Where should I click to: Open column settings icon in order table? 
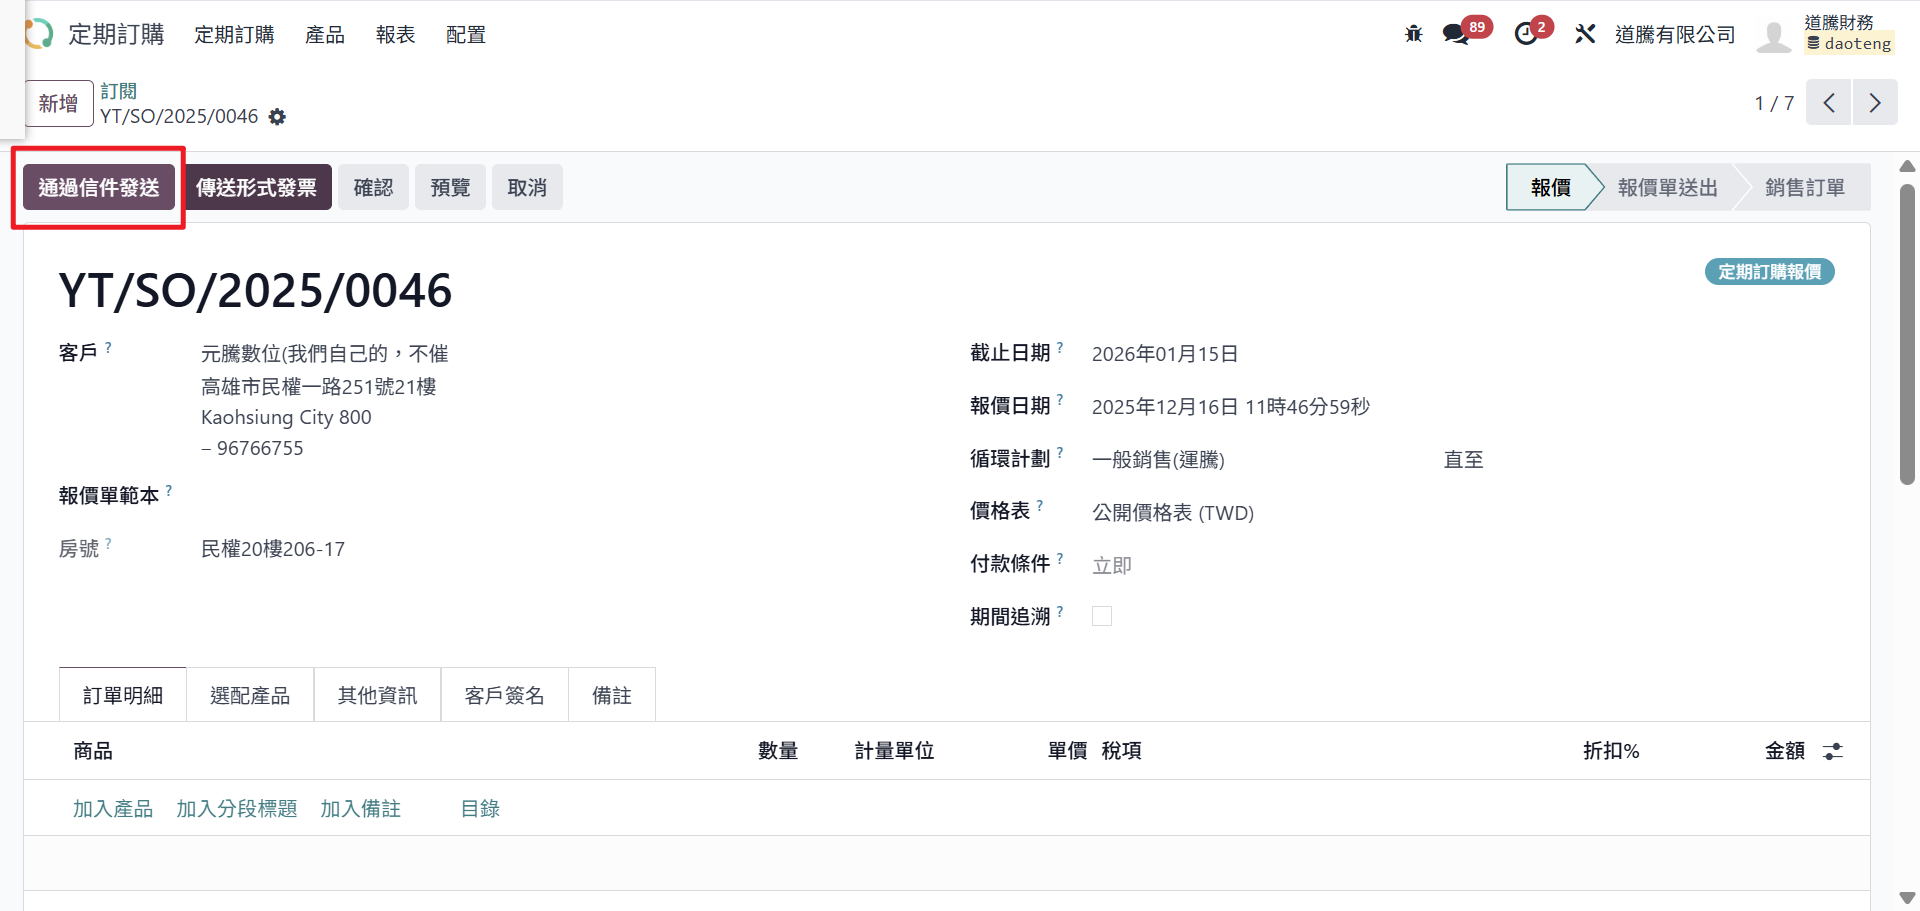point(1832,751)
